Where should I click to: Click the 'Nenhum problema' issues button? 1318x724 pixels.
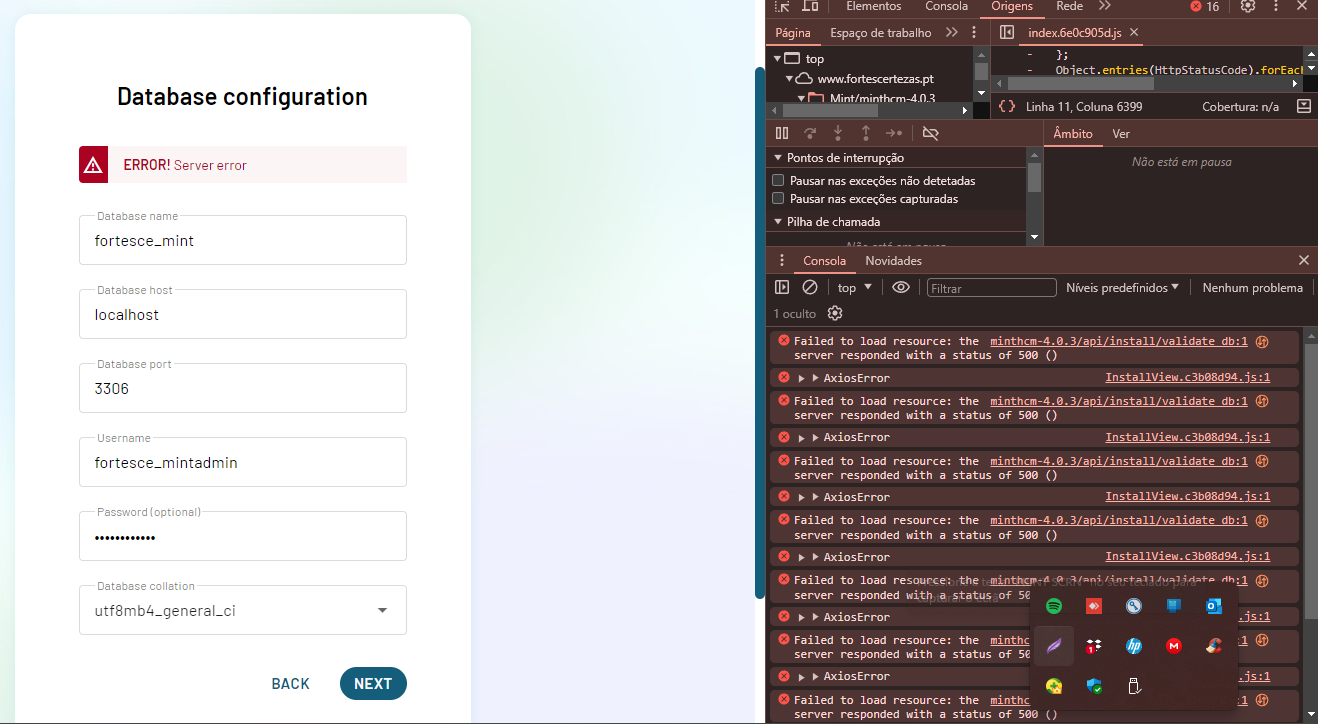(x=1252, y=287)
